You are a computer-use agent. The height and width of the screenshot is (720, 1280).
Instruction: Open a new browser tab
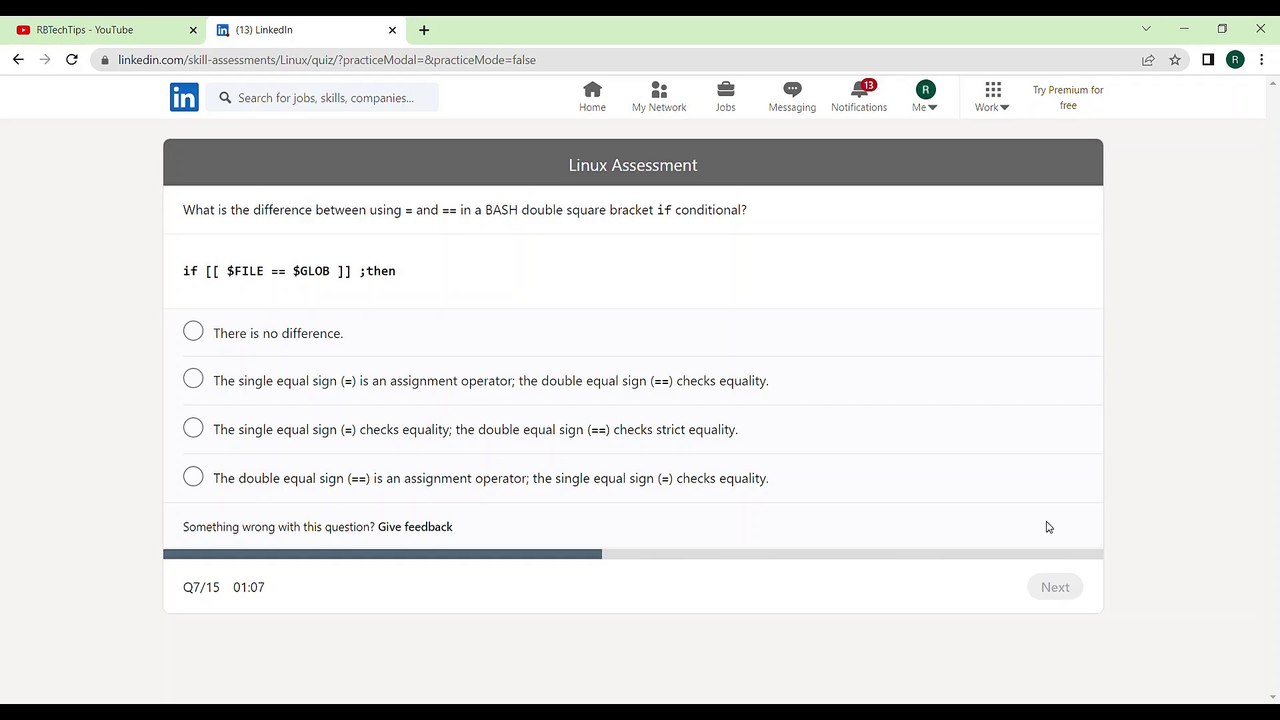click(424, 30)
